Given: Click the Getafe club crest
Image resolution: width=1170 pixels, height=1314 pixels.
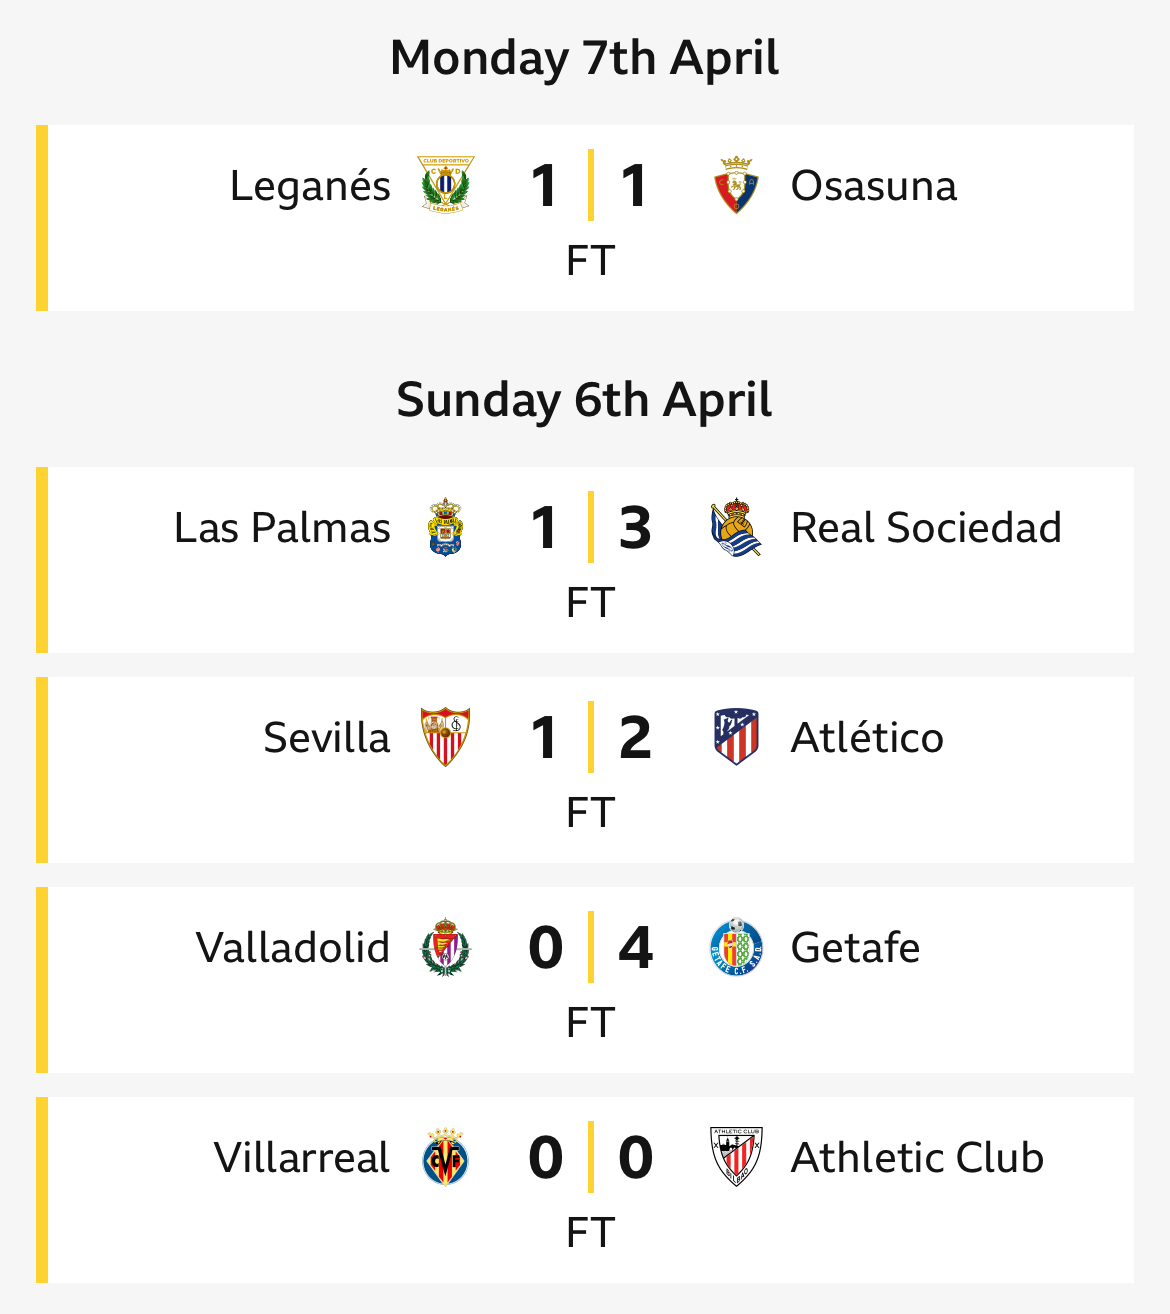Looking at the screenshot, I should coord(736,947).
